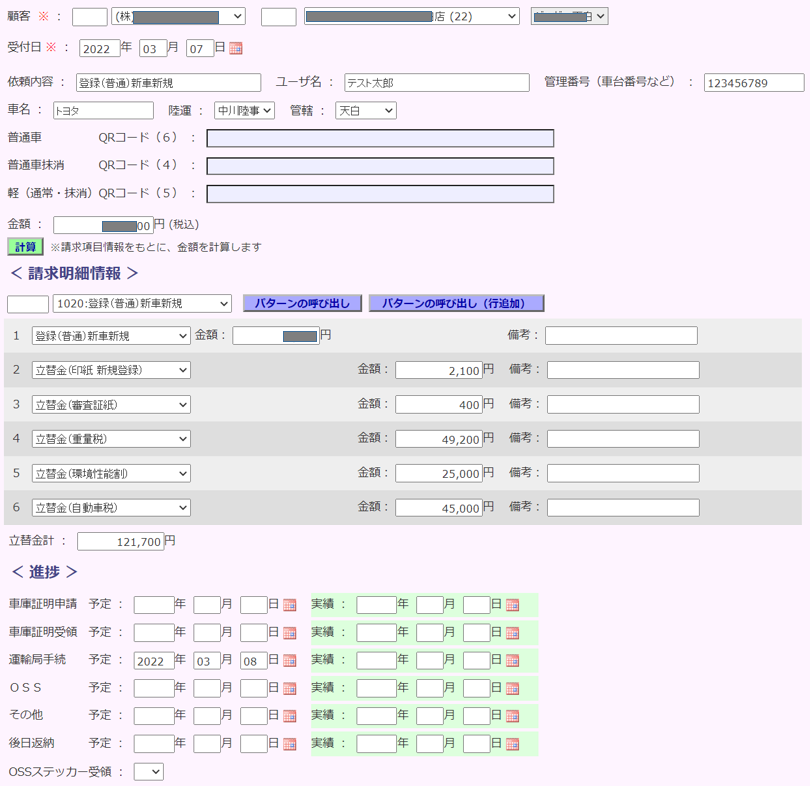This screenshot has width=810, height=786.
Task: Expand the 立替金(重量税) dropdown in row 4
Action: point(110,438)
